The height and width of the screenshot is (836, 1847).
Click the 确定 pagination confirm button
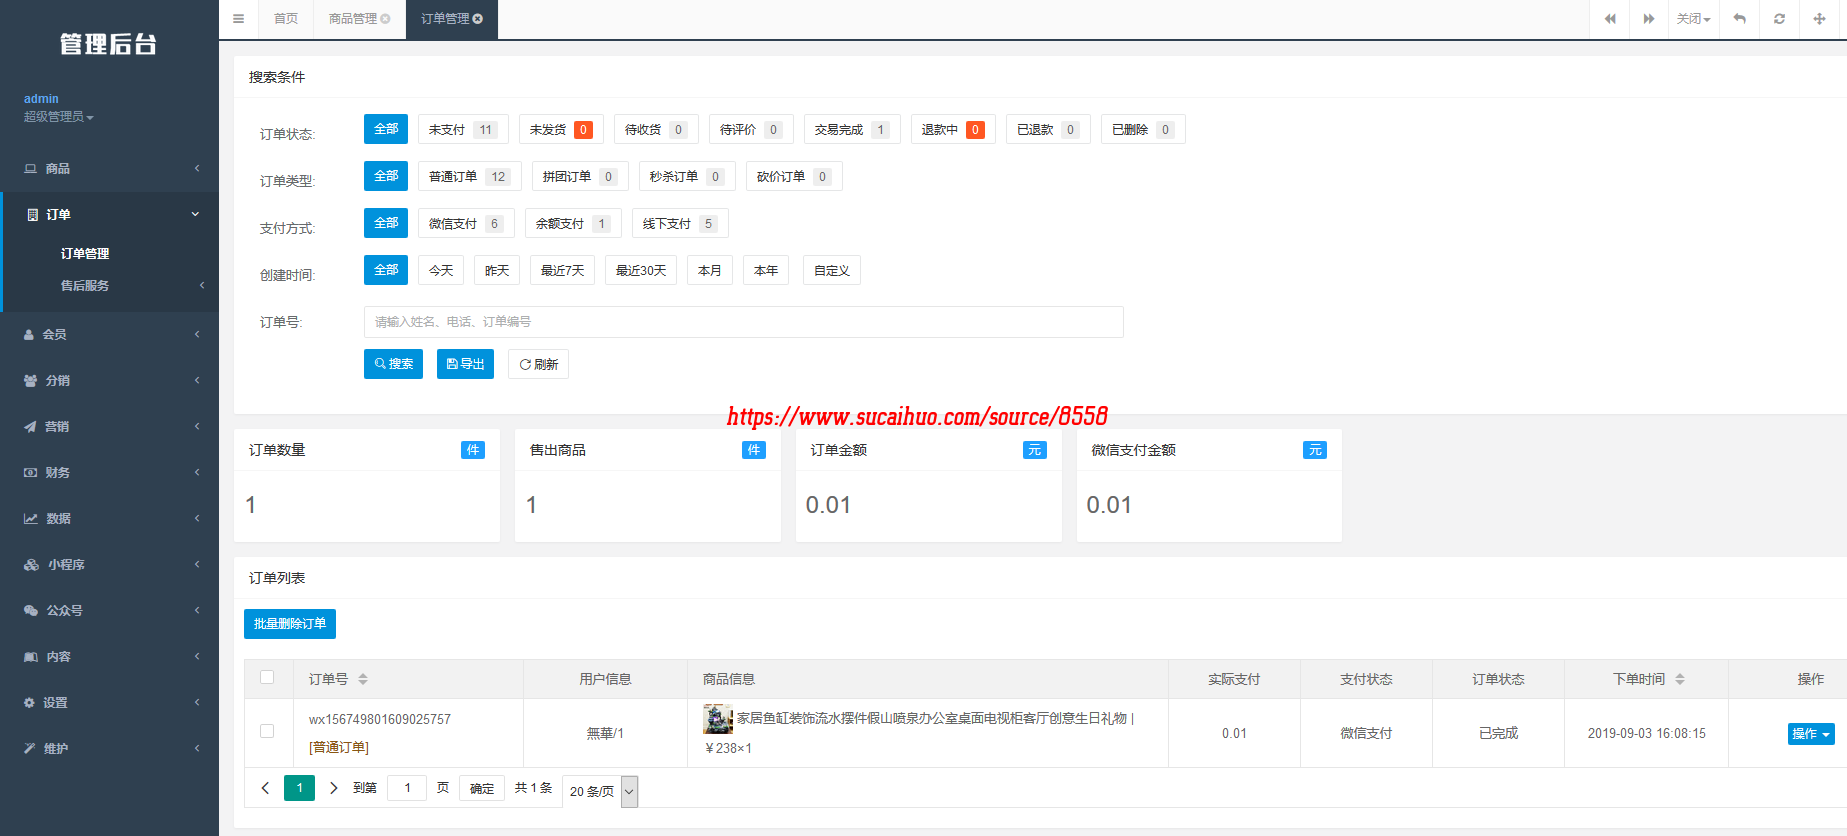pos(482,788)
